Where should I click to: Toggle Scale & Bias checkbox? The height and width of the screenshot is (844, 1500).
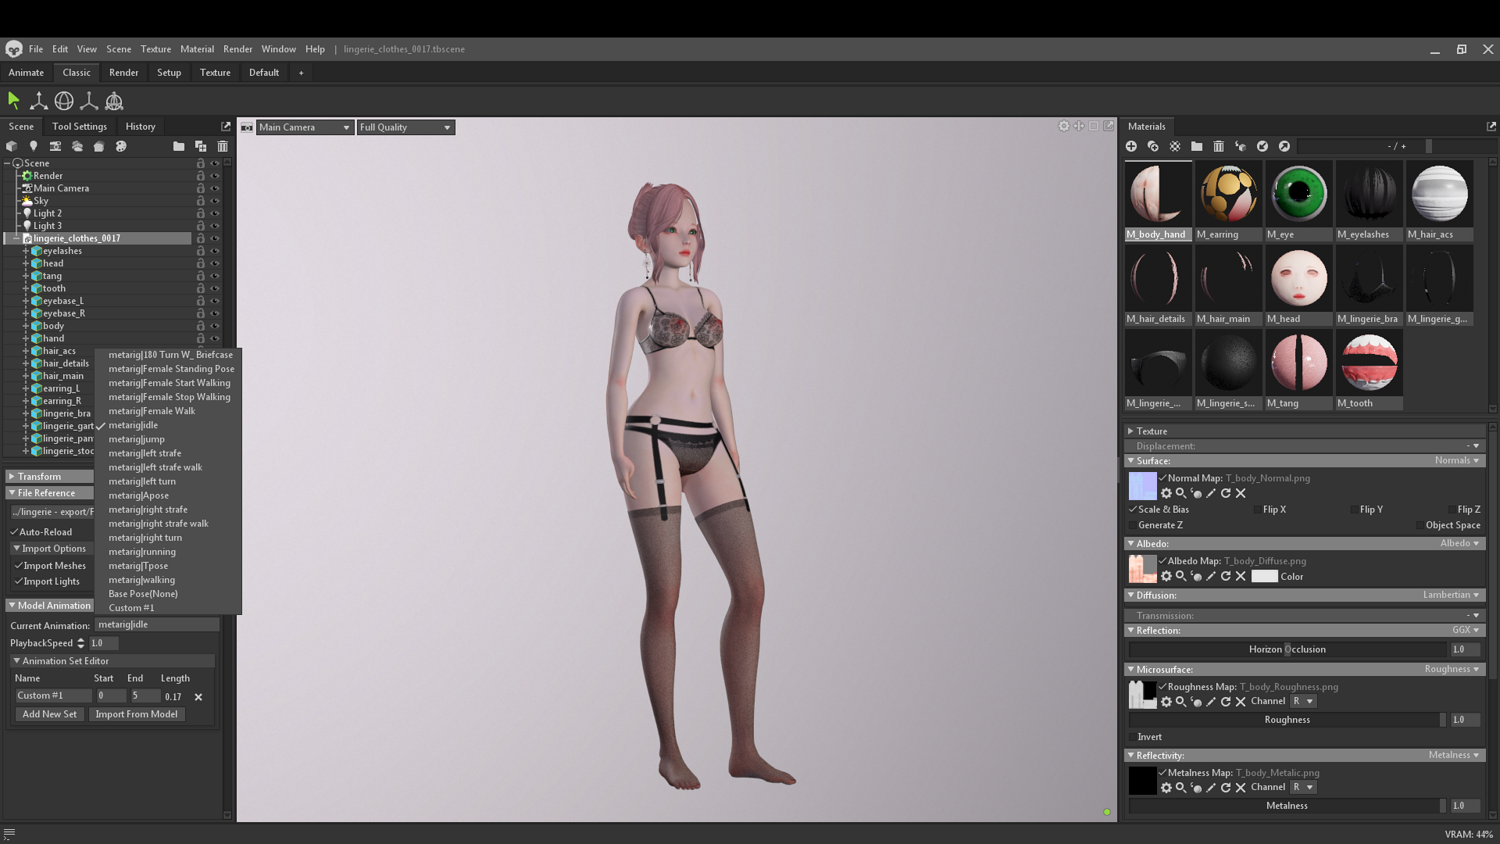1133,509
